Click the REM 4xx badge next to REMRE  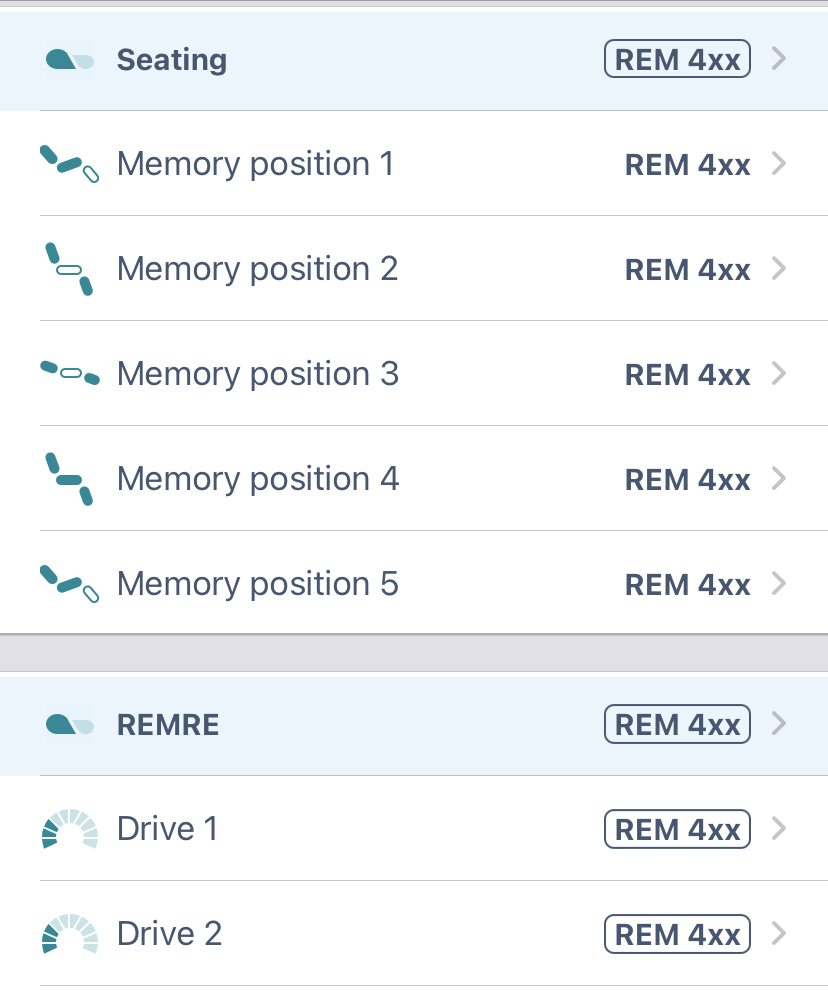click(x=676, y=724)
